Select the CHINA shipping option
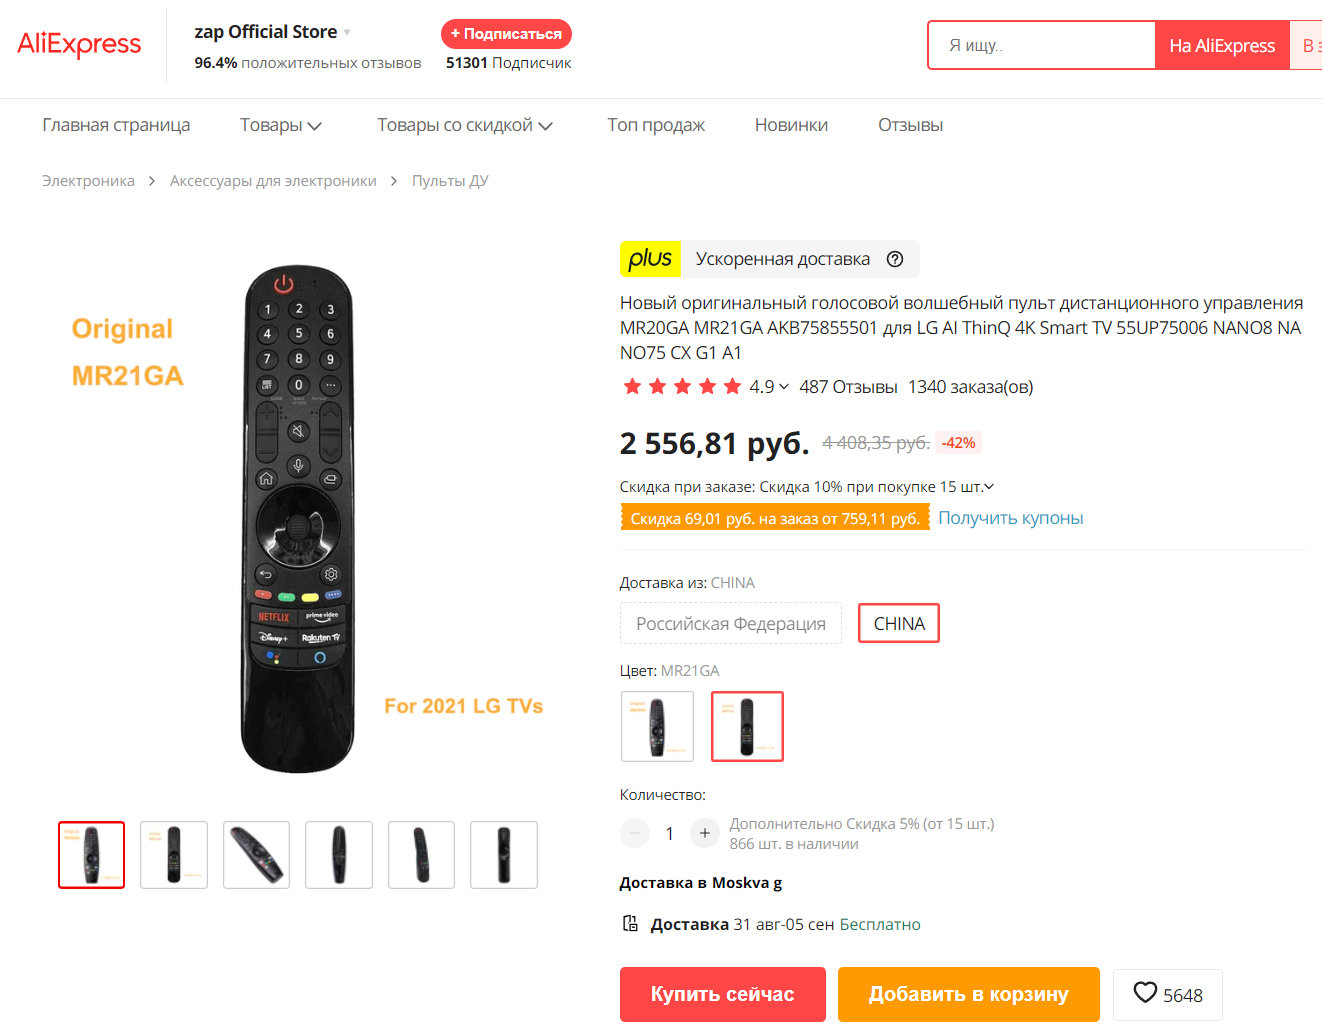 point(898,623)
